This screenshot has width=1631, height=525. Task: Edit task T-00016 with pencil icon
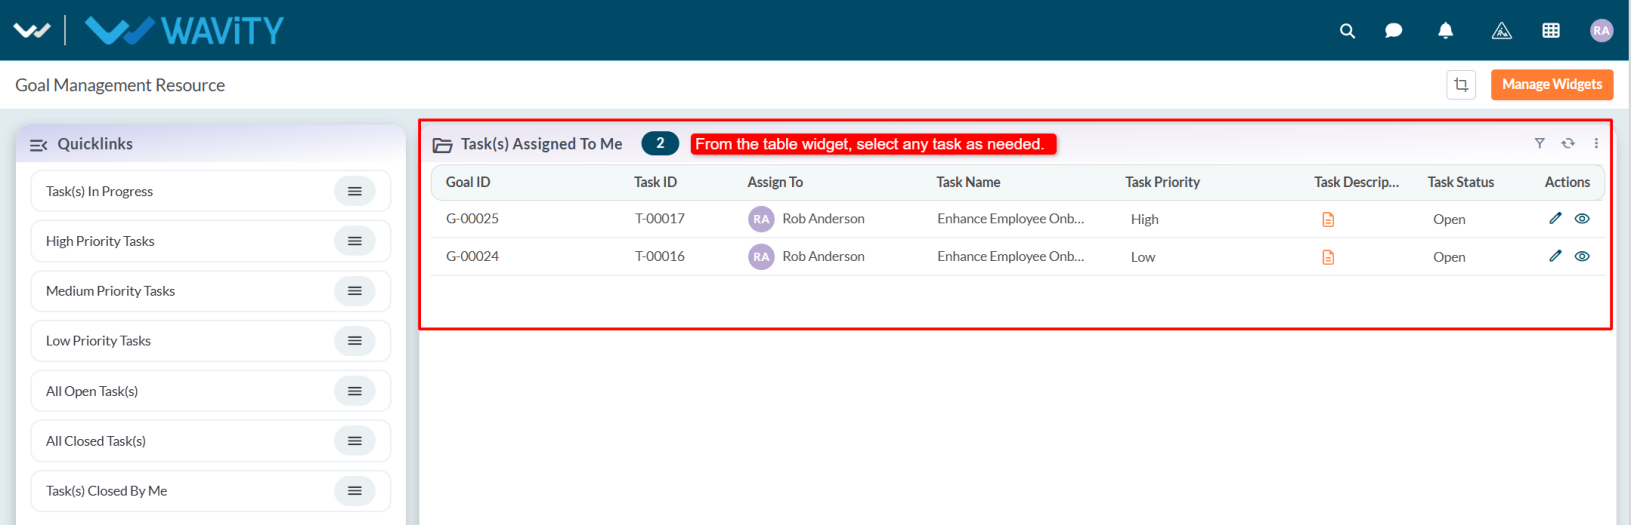click(x=1555, y=256)
